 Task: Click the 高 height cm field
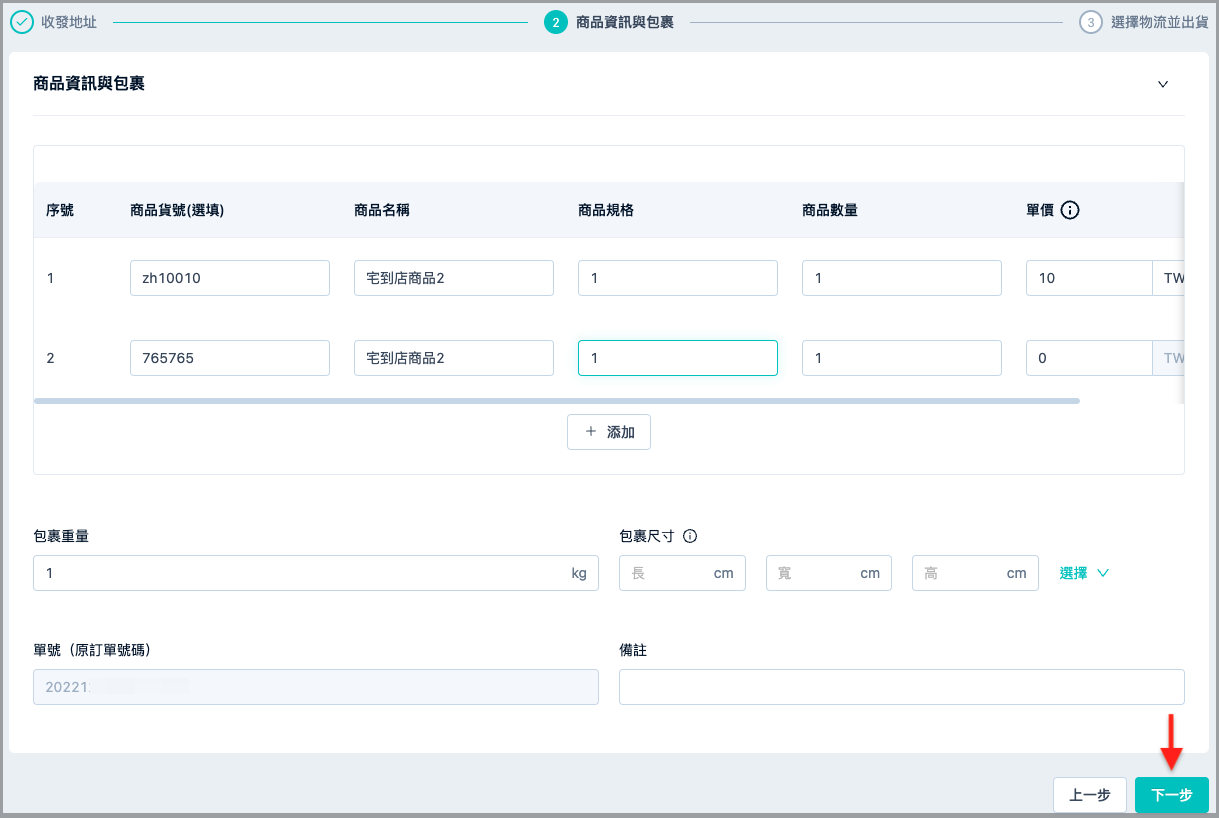(x=975, y=573)
